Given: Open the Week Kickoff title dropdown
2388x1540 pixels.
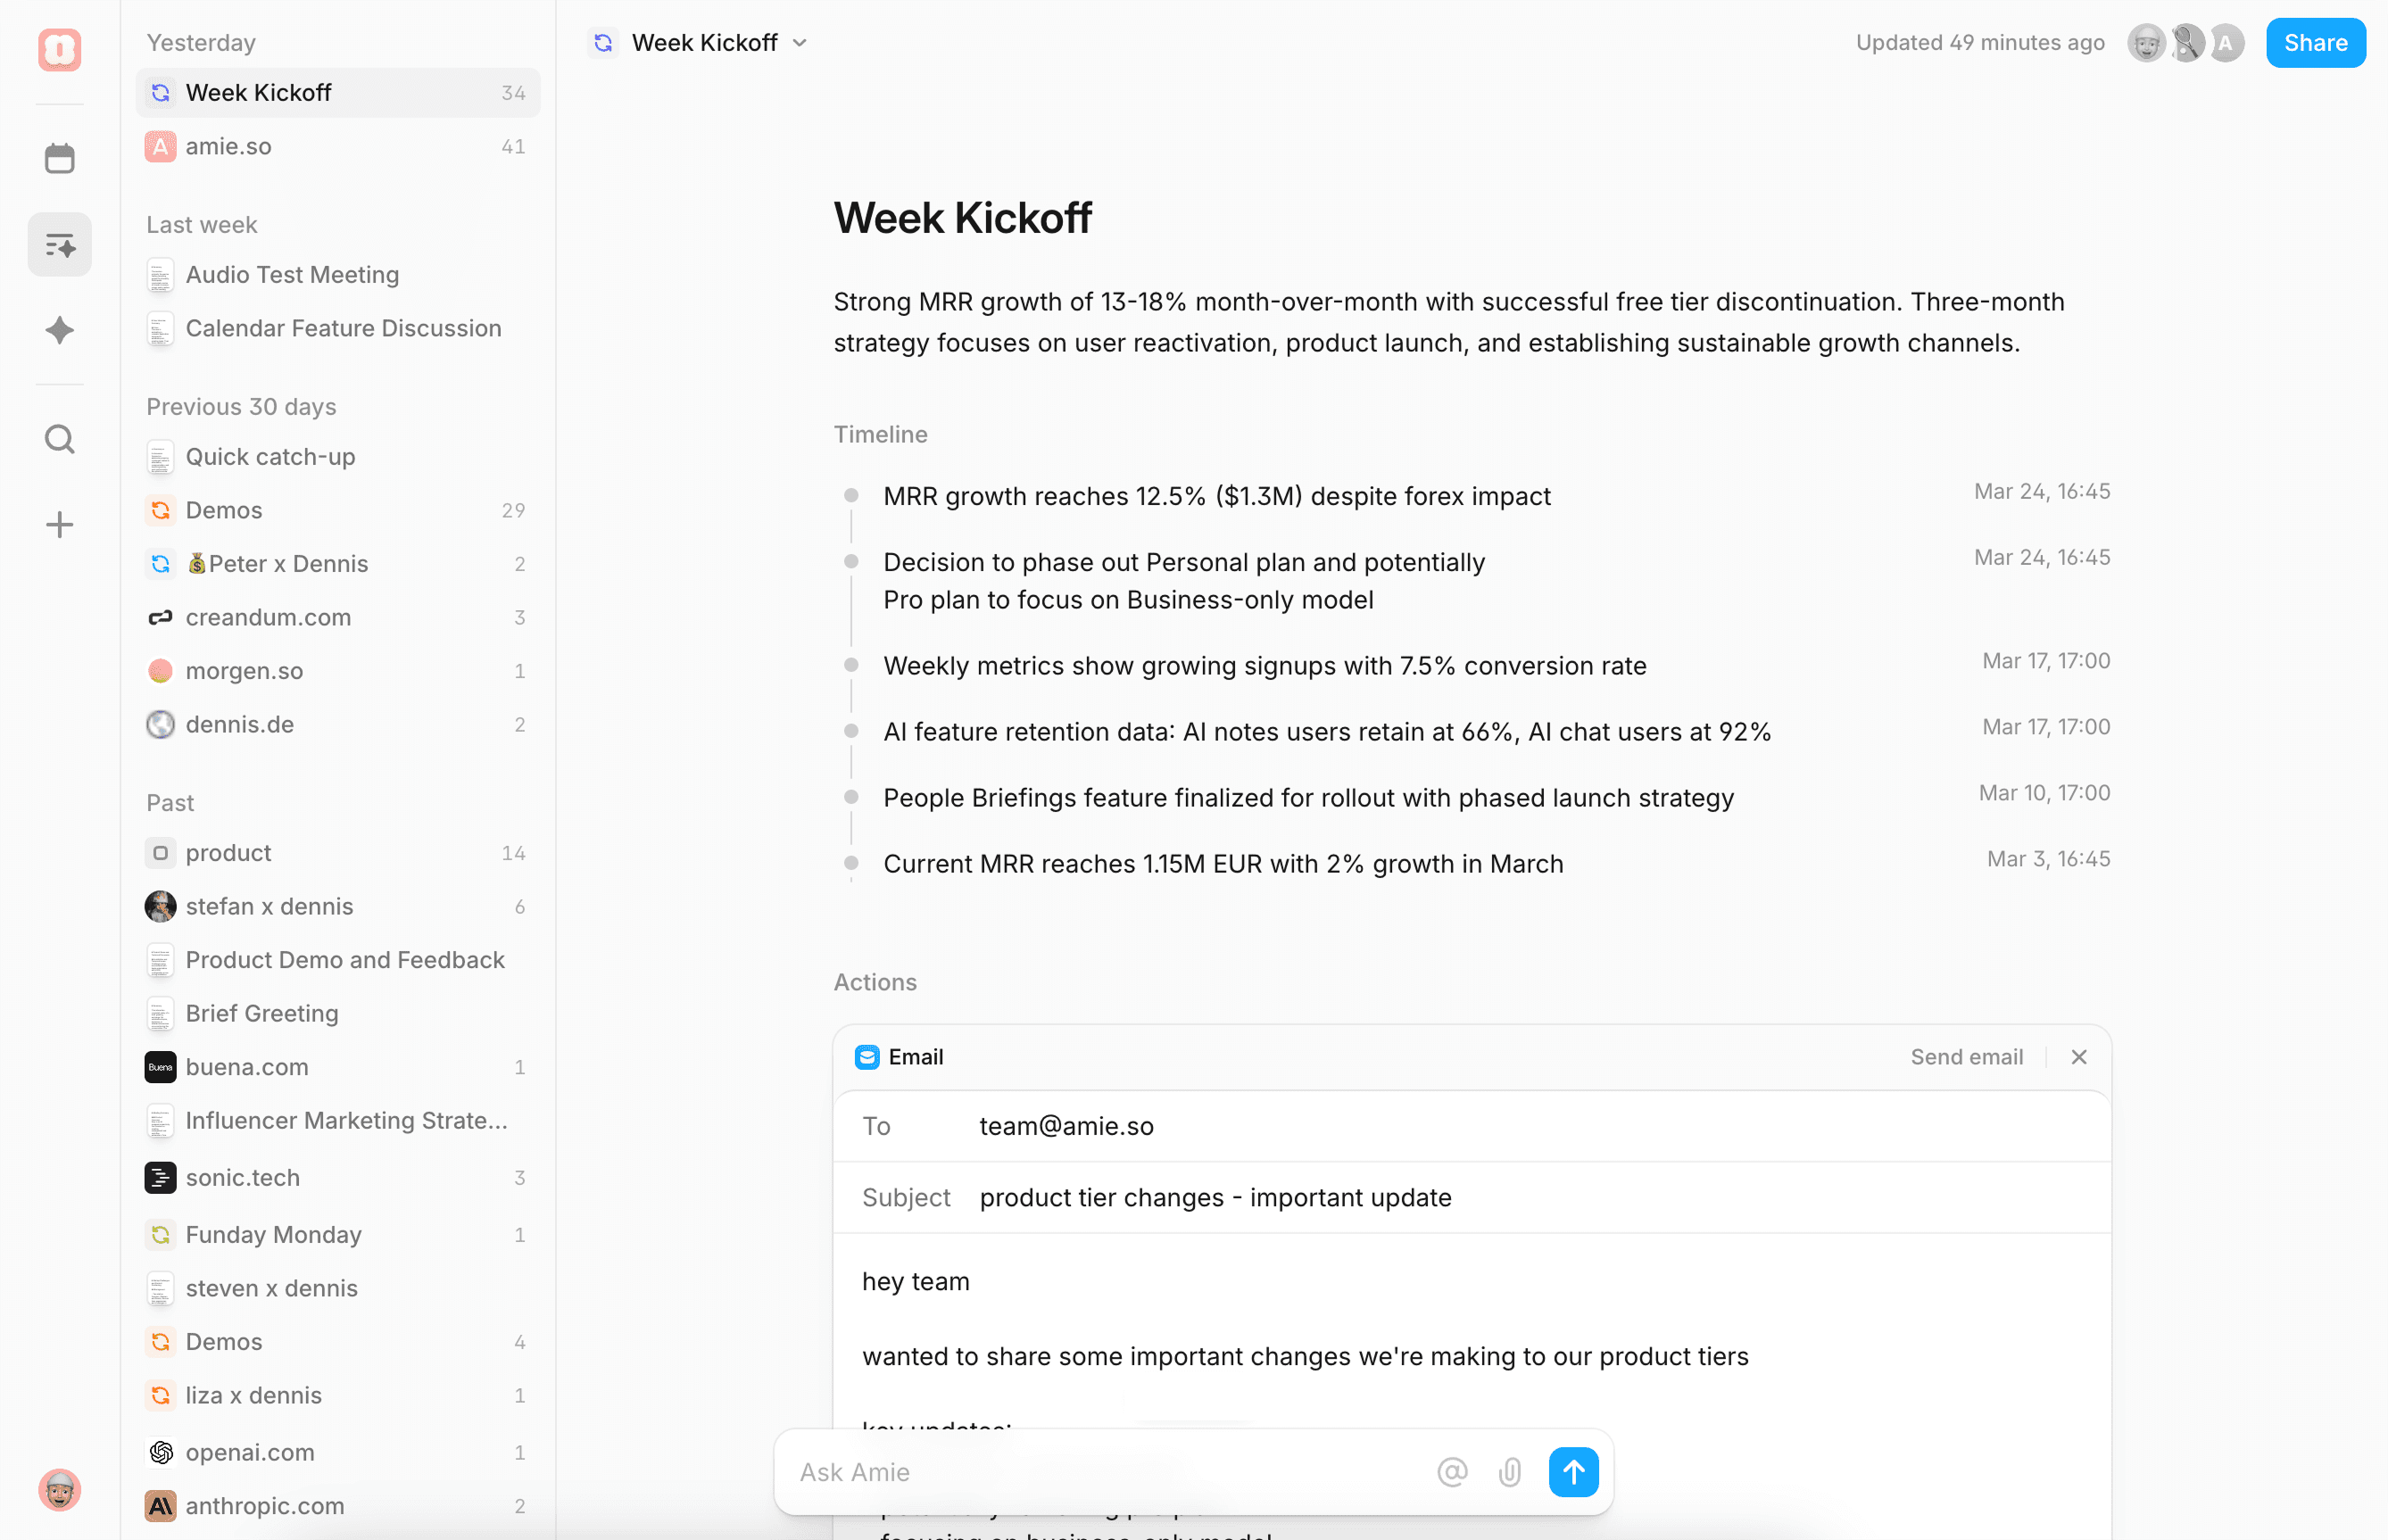Looking at the screenshot, I should coord(800,43).
